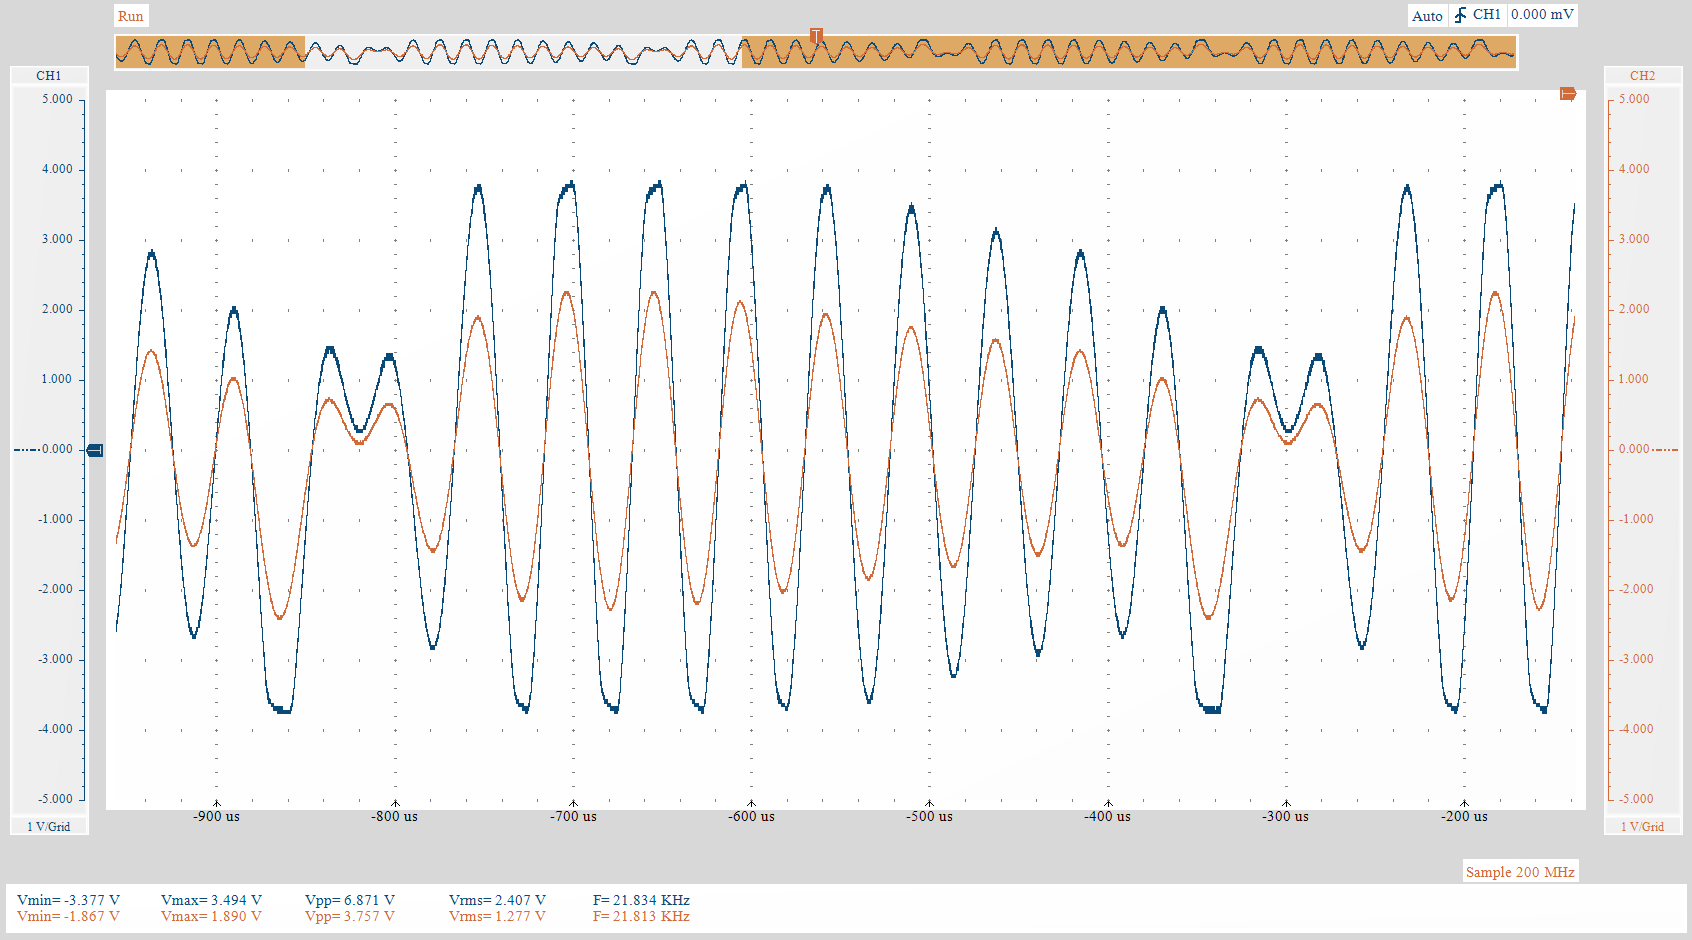Click the -600 us time axis label
Image resolution: width=1692 pixels, height=940 pixels.
coord(751,817)
